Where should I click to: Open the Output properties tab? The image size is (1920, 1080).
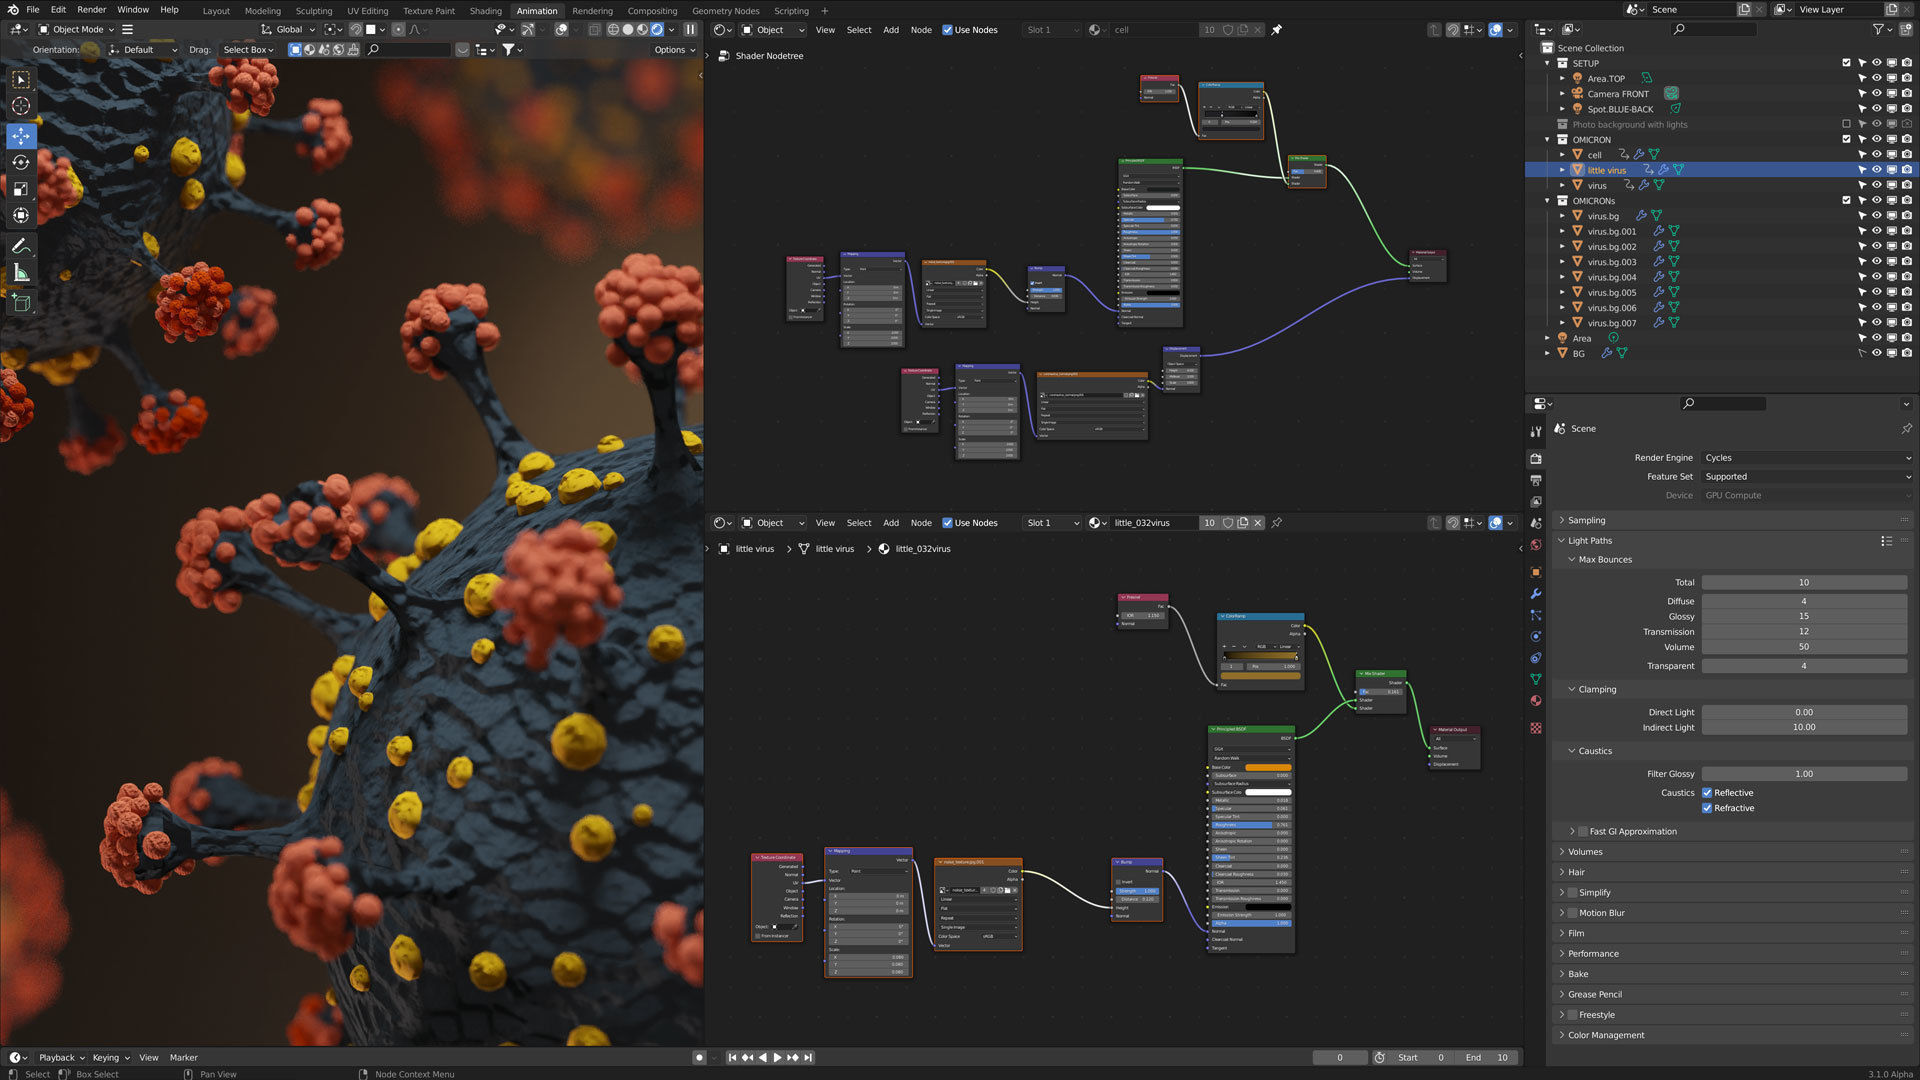coord(1536,480)
